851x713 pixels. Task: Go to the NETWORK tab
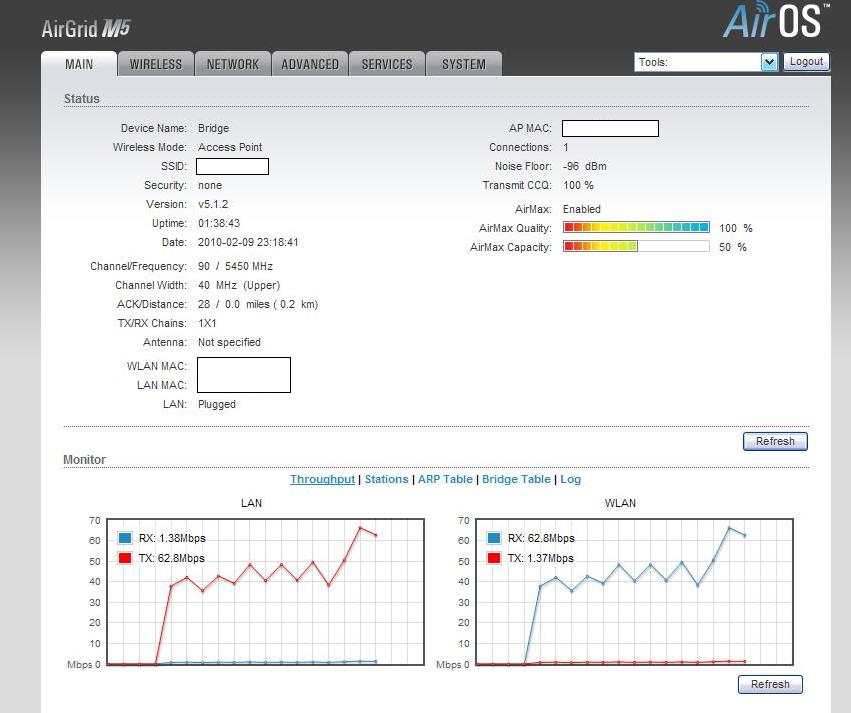(233, 64)
